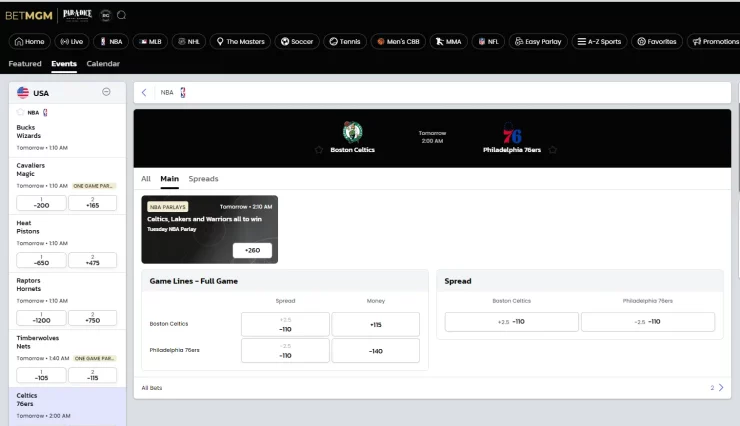Screen dimensions: 740x426
Task: Bet Cavaliers moneyline -200
Action: click(42, 203)
